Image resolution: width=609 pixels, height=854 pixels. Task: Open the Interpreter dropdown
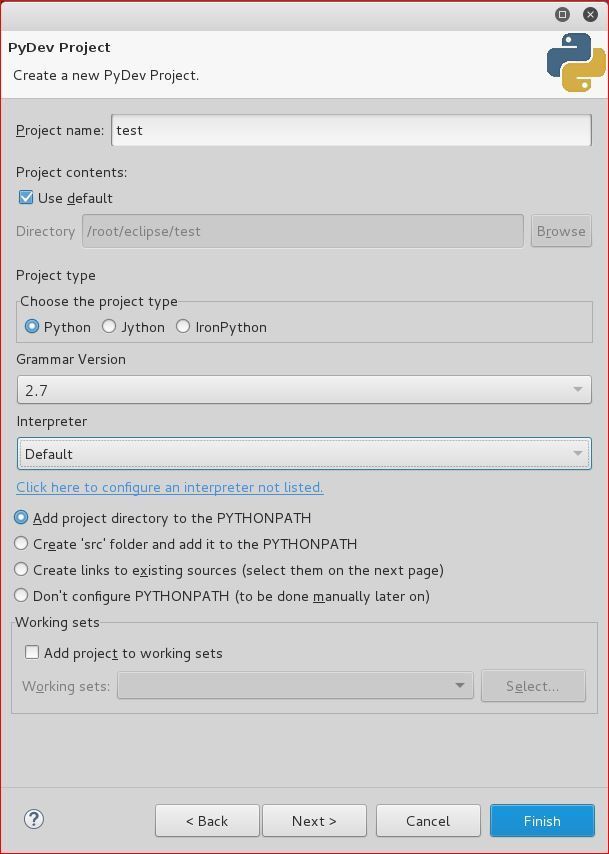304,453
